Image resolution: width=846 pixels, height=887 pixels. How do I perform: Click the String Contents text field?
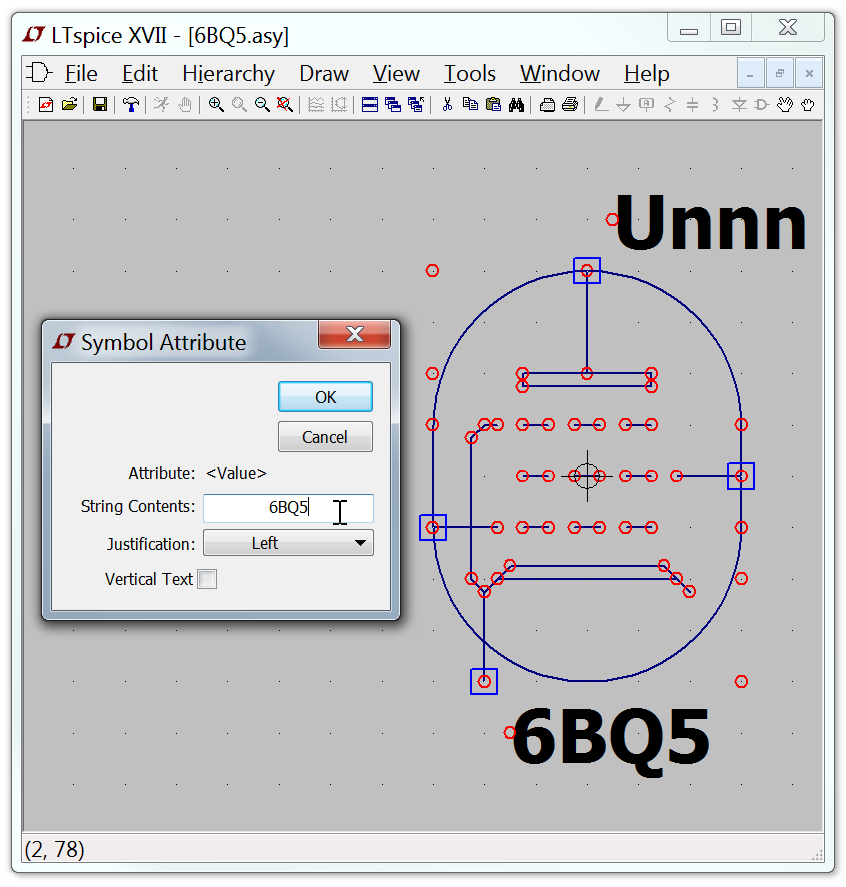coord(288,508)
